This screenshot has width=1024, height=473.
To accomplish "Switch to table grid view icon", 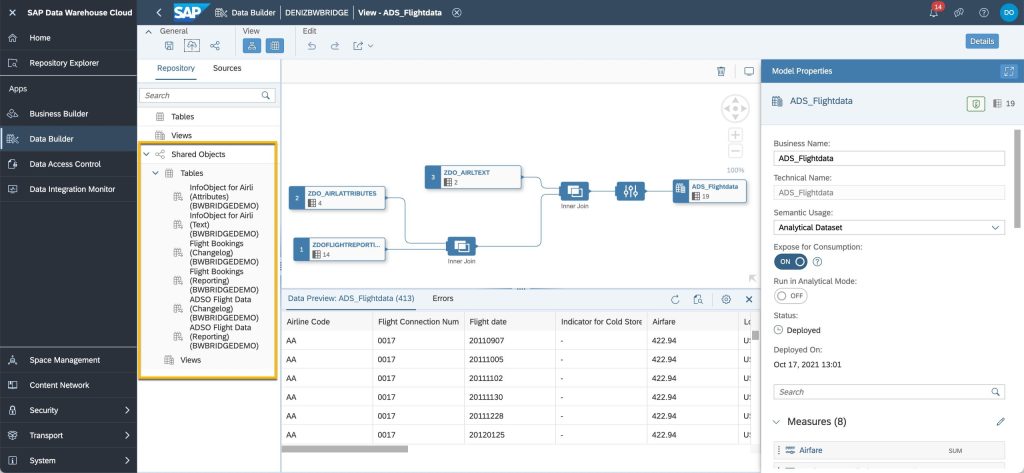I will (275, 46).
